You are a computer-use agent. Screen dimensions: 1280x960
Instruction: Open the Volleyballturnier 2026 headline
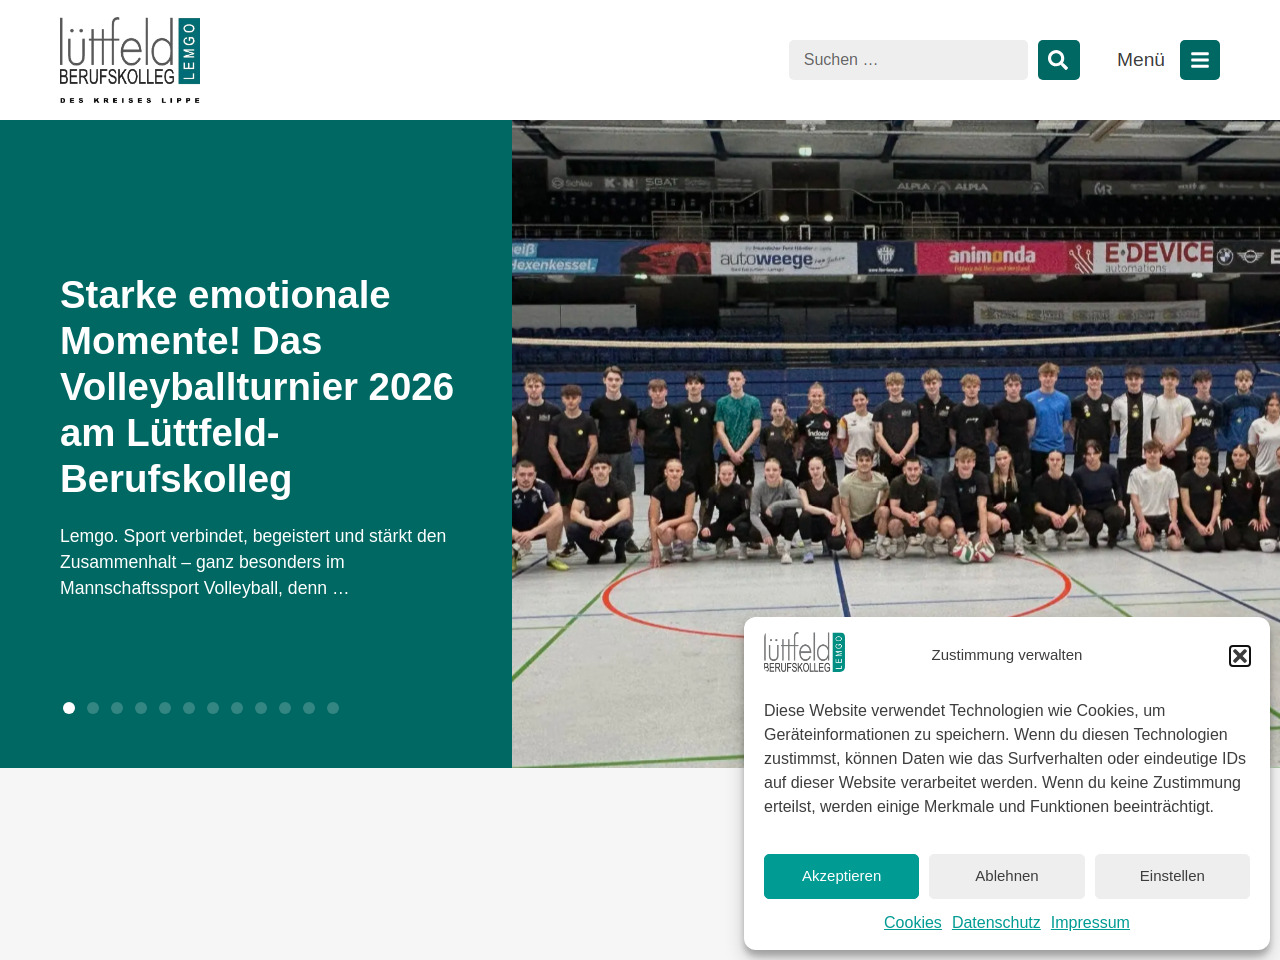pos(256,387)
